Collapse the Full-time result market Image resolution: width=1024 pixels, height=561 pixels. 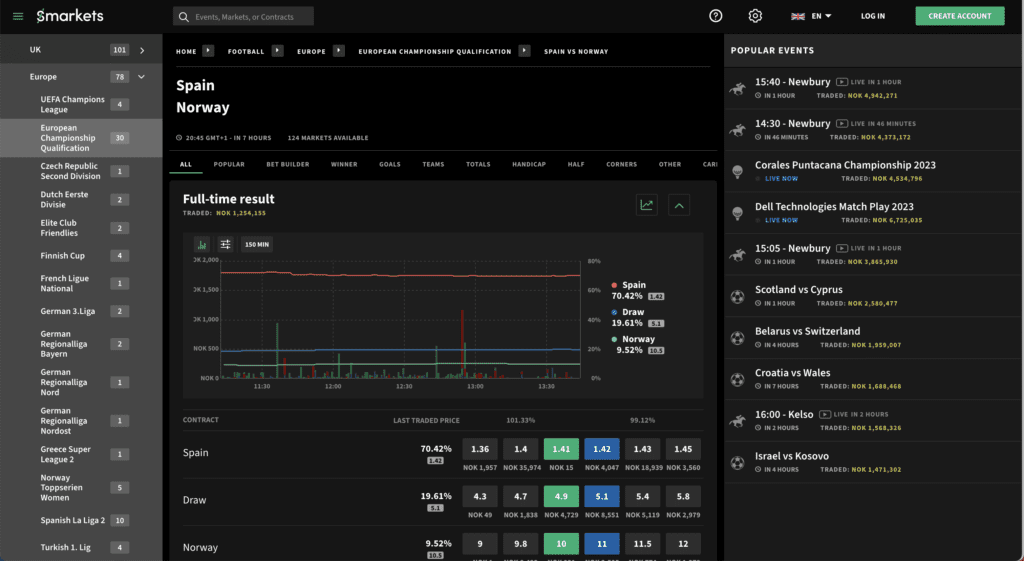coord(679,205)
